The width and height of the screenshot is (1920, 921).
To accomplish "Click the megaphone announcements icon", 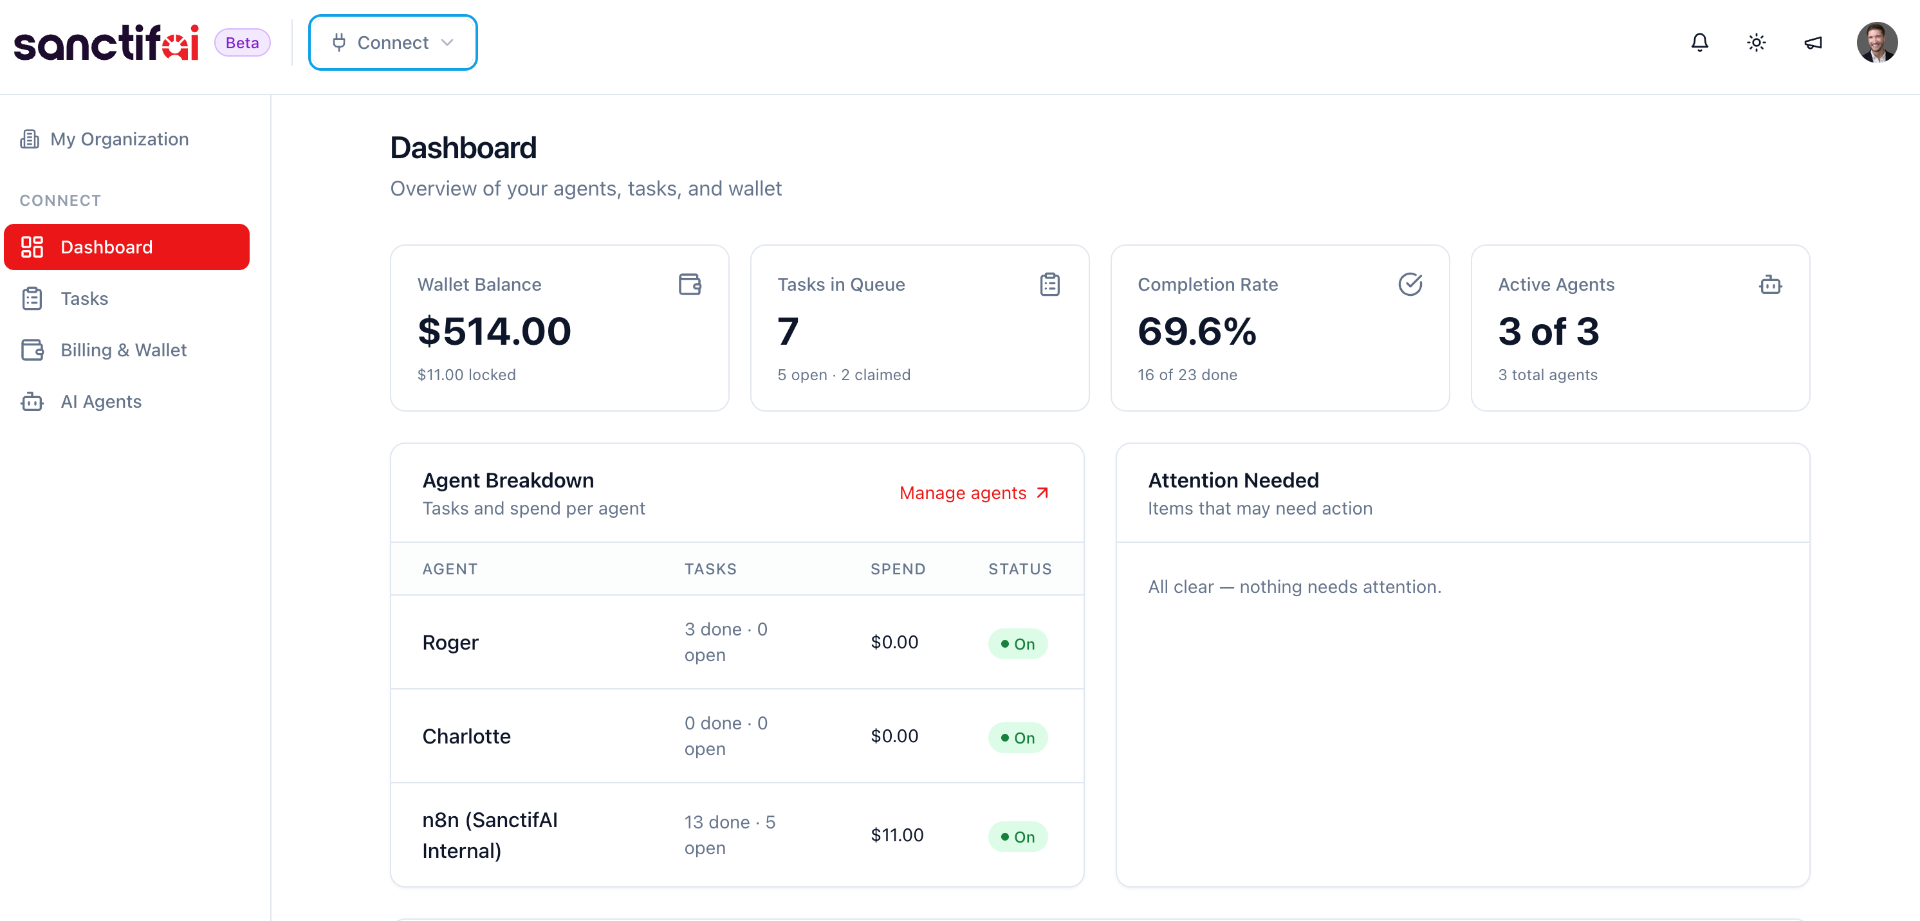I will 1813,42.
